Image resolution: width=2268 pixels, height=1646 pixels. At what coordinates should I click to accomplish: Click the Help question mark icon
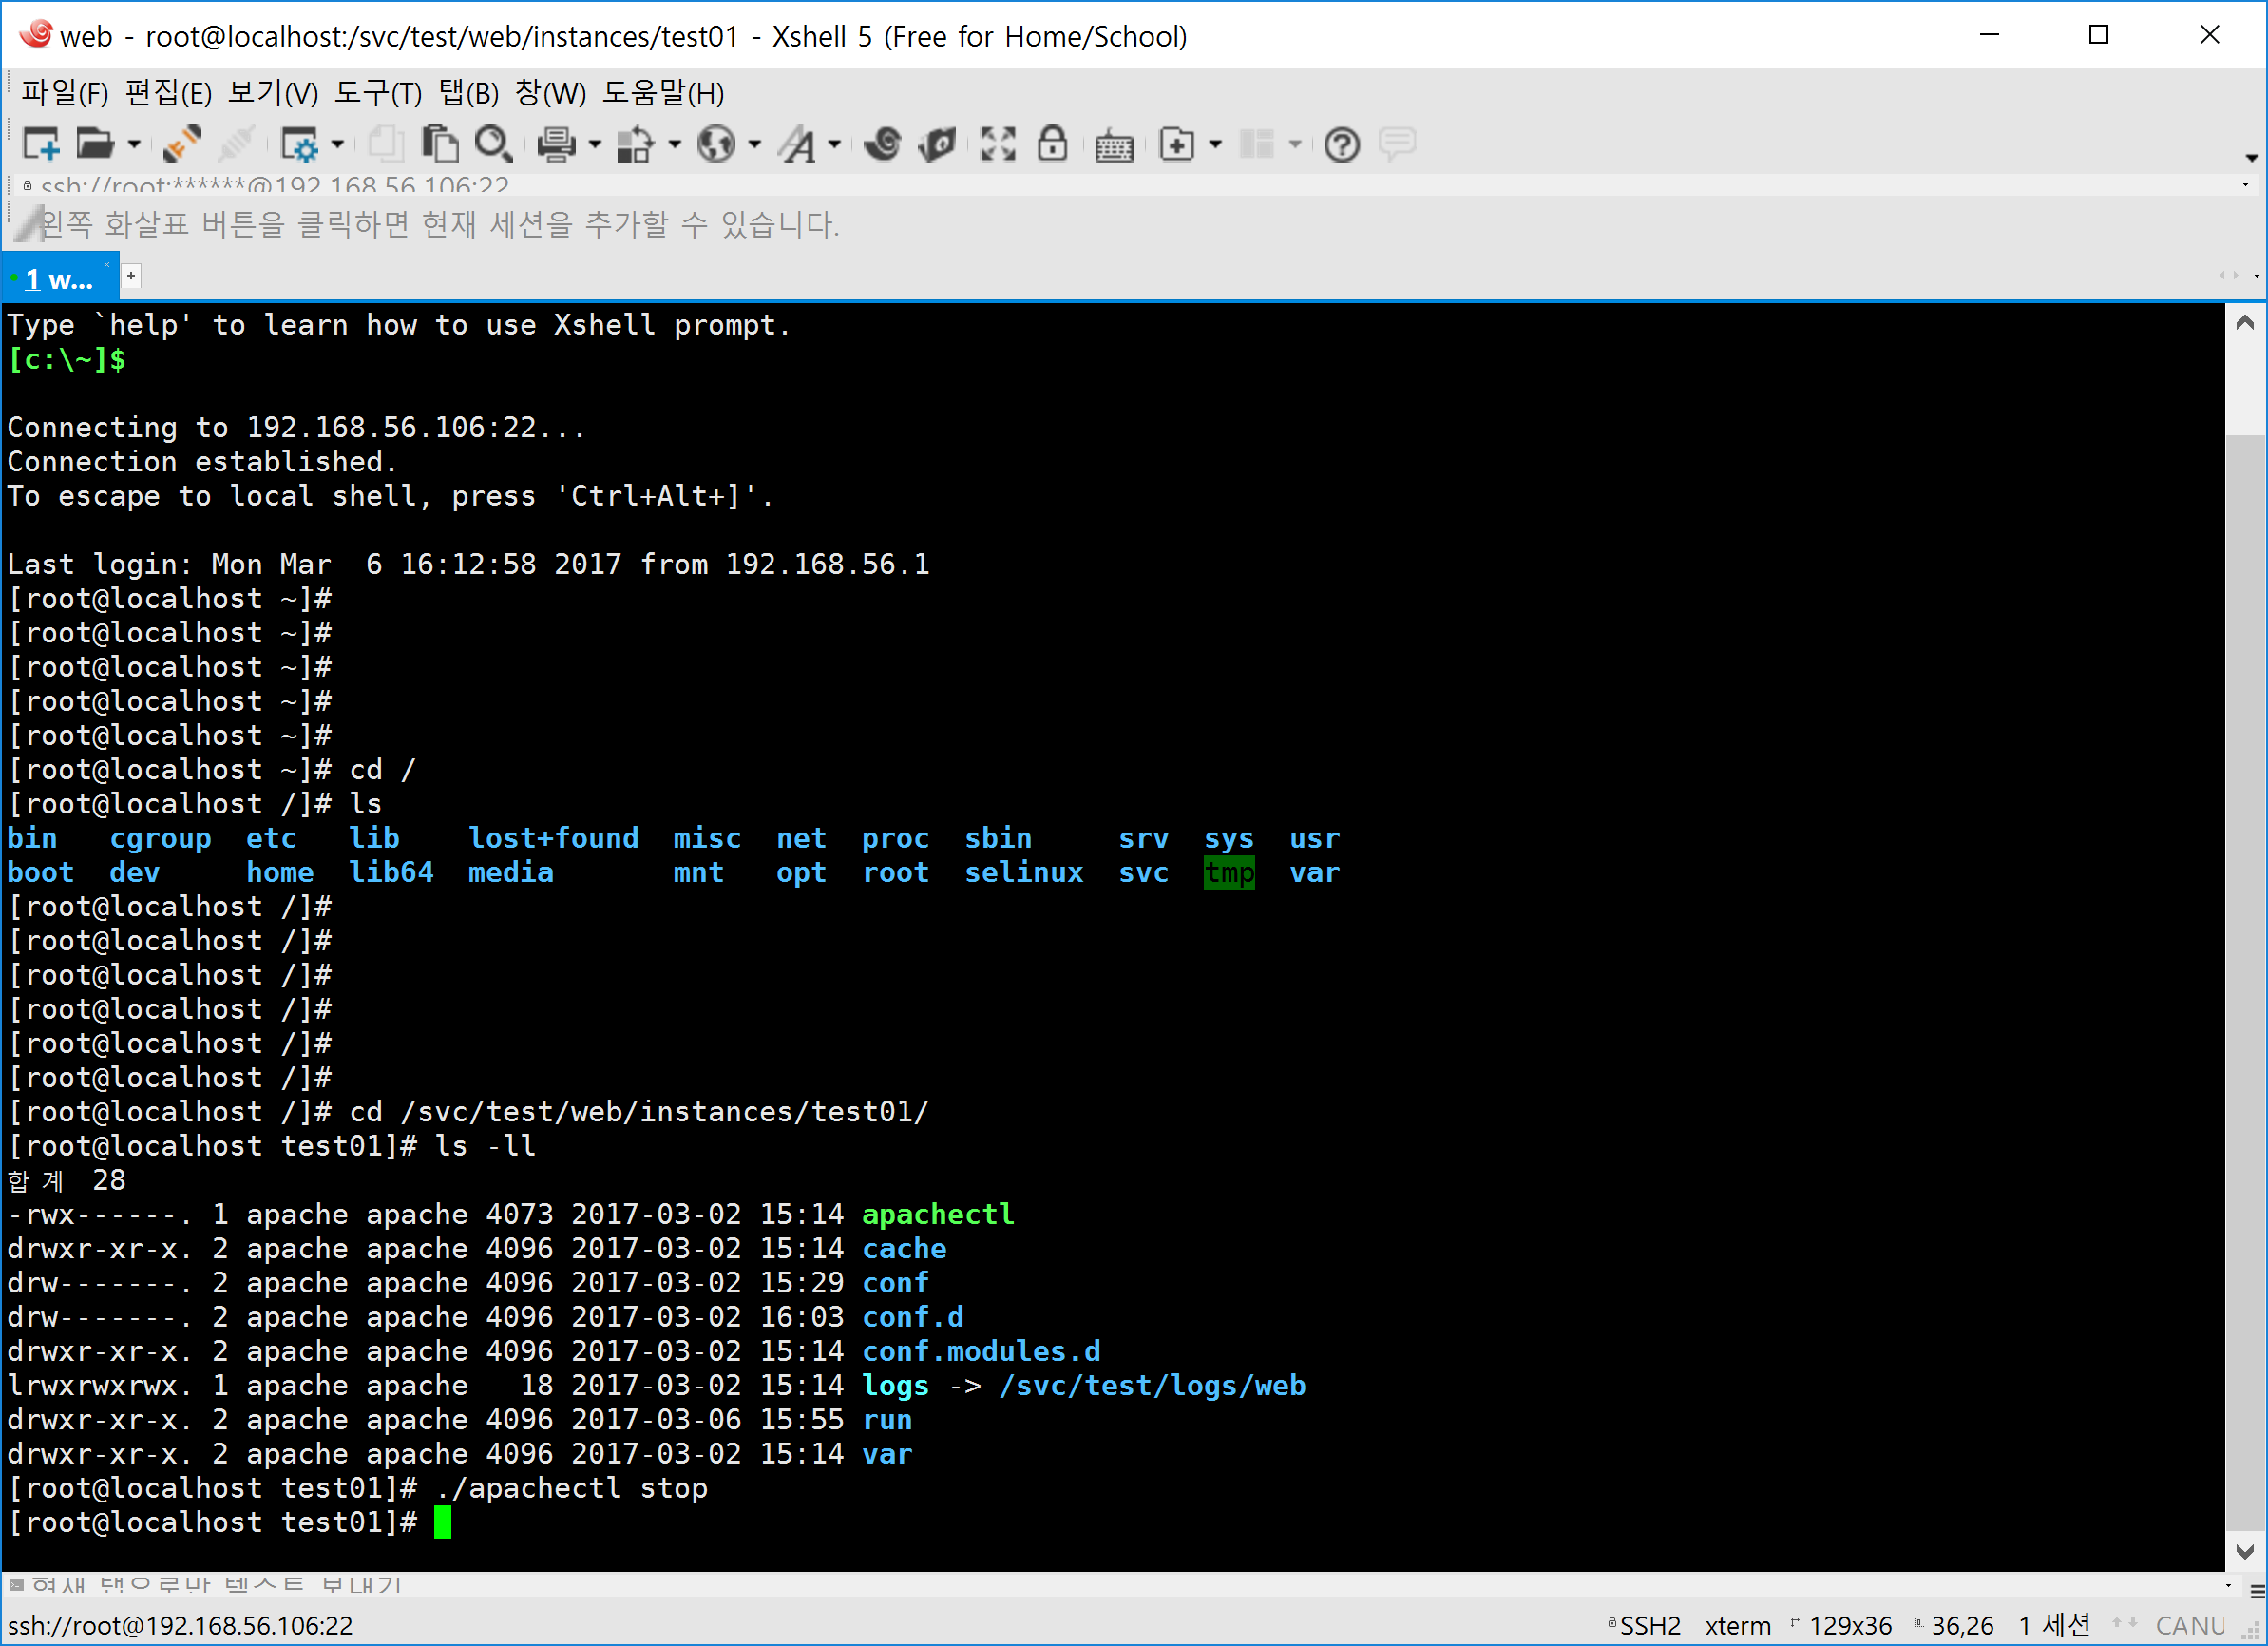coord(1341,144)
